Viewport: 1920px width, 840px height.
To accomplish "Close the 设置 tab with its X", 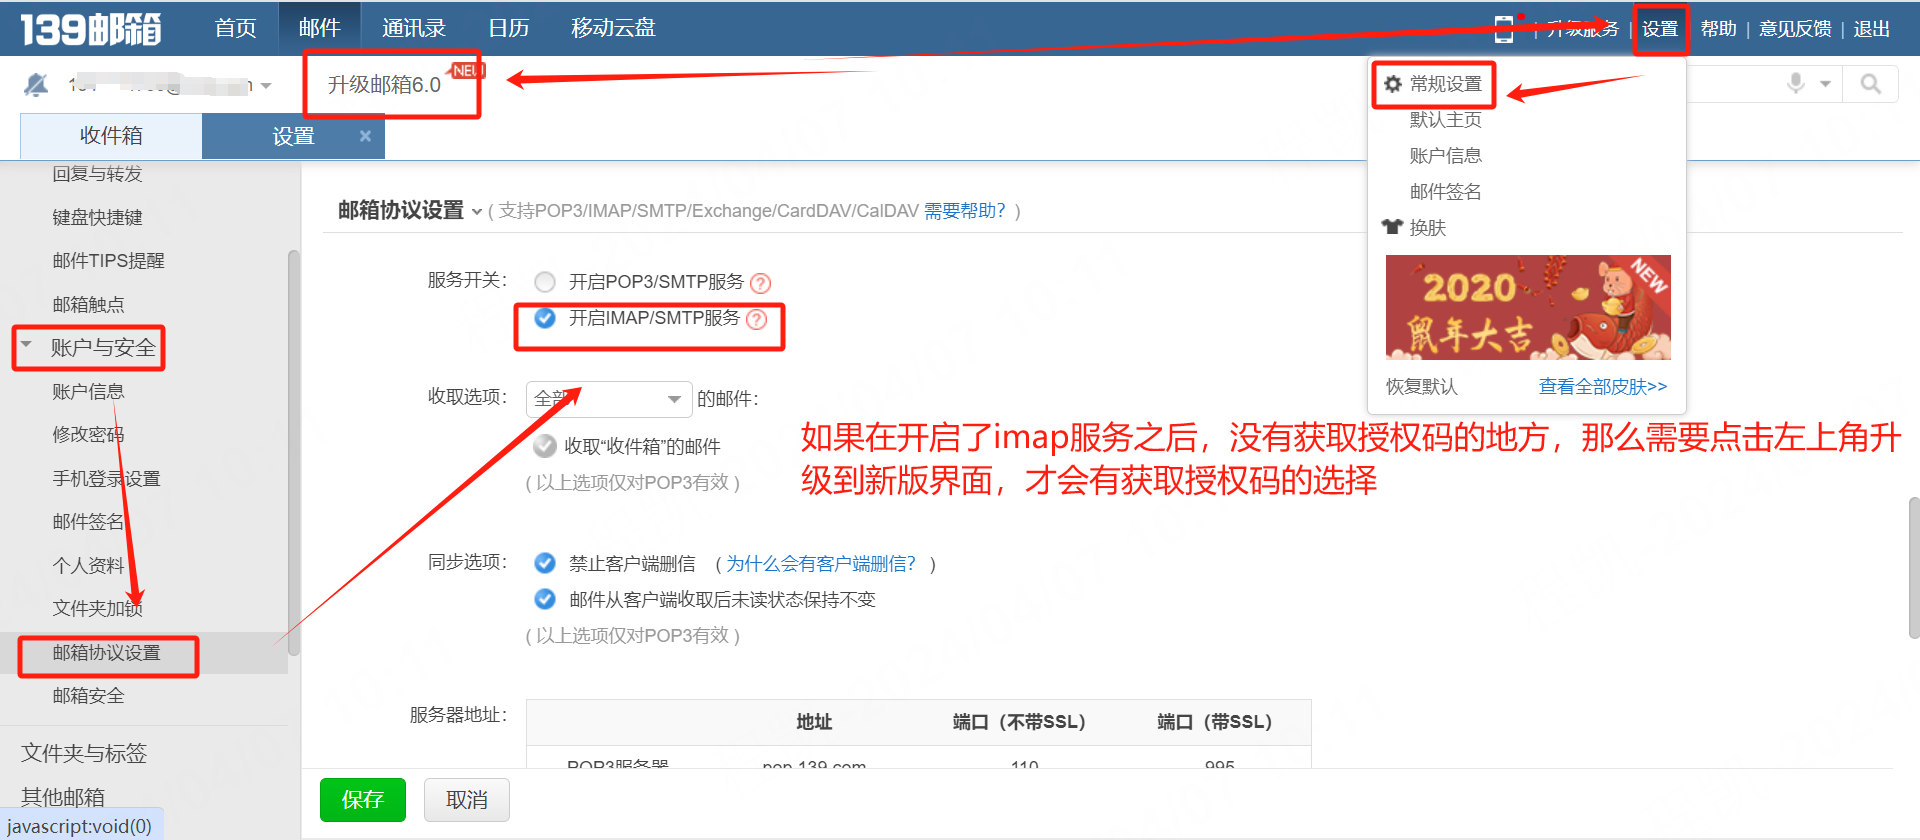I will click(365, 136).
